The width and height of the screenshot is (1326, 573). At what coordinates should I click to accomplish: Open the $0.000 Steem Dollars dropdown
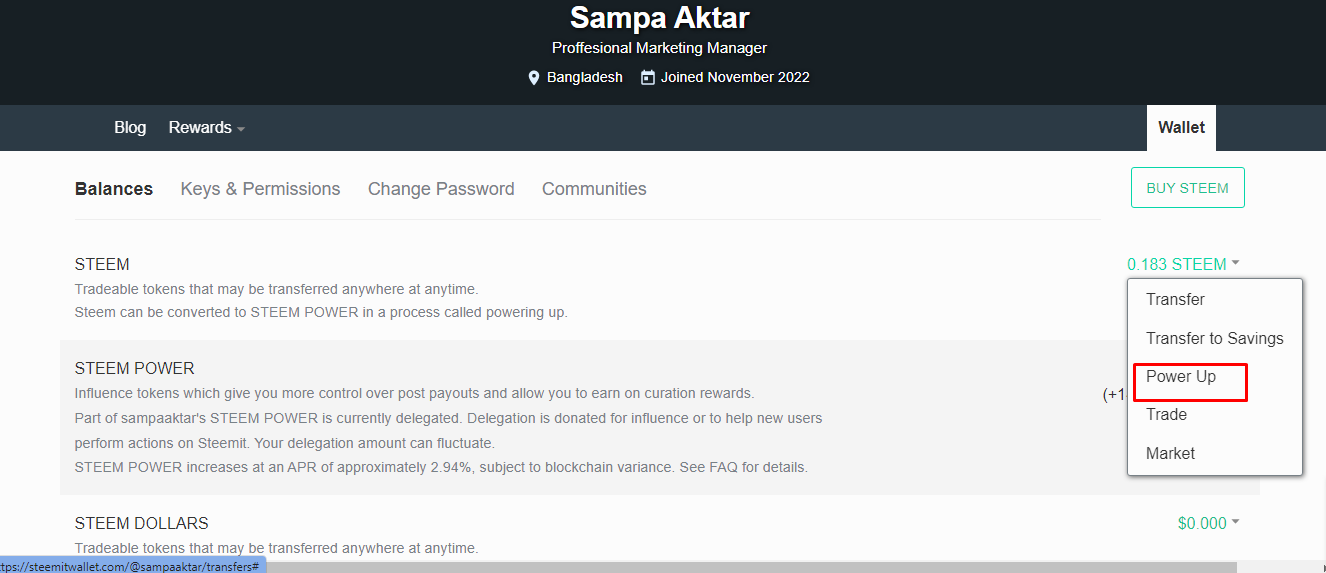click(1209, 523)
